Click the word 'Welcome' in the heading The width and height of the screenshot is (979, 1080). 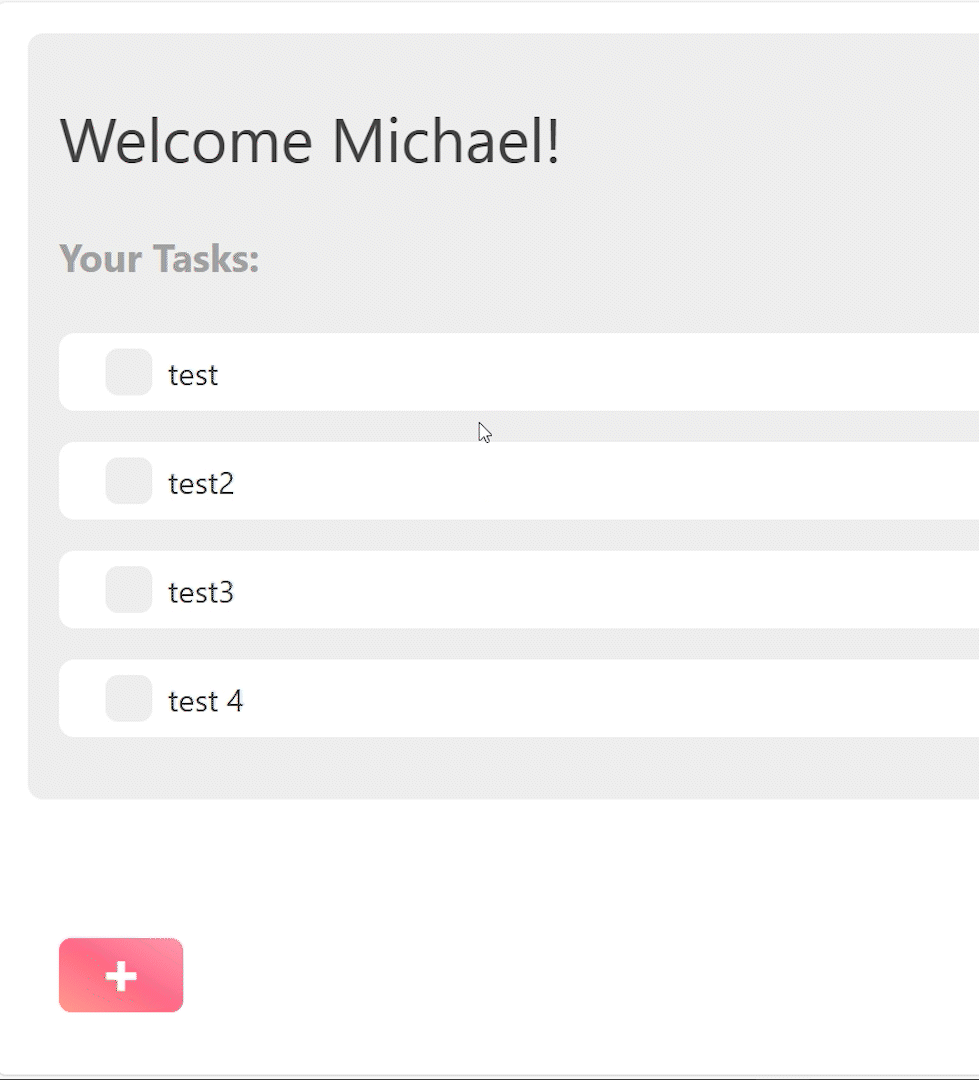point(187,141)
